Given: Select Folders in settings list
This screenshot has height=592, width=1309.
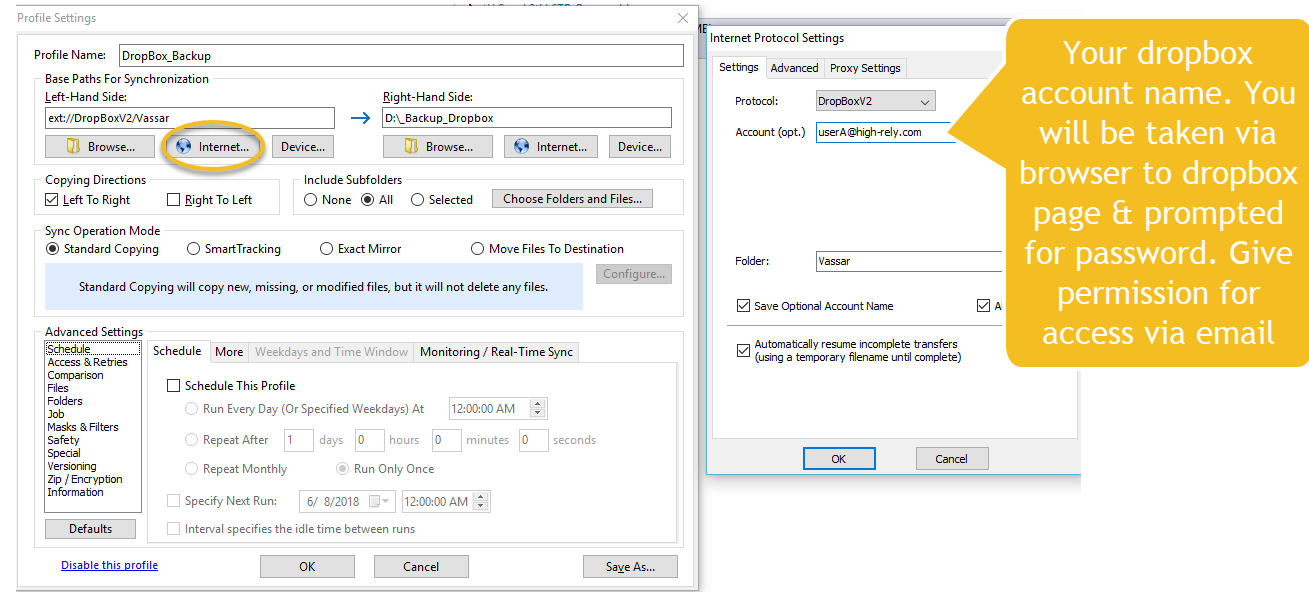Looking at the screenshot, I should (x=93, y=401).
